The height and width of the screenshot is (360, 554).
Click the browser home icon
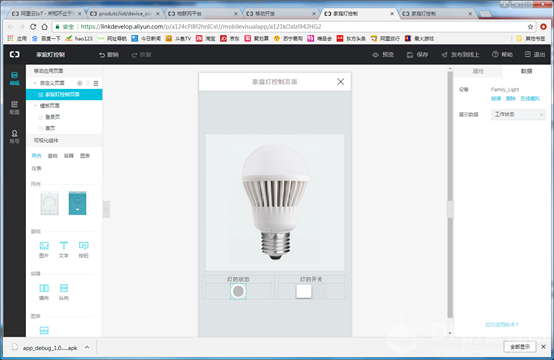click(45, 26)
